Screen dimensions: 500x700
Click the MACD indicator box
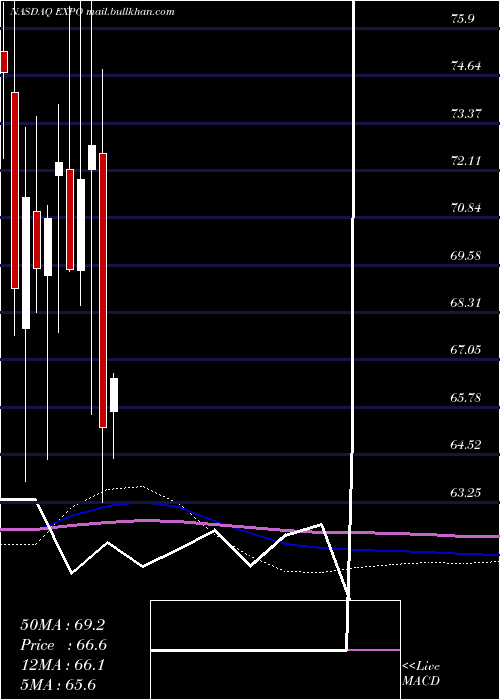pyautogui.click(x=275, y=650)
